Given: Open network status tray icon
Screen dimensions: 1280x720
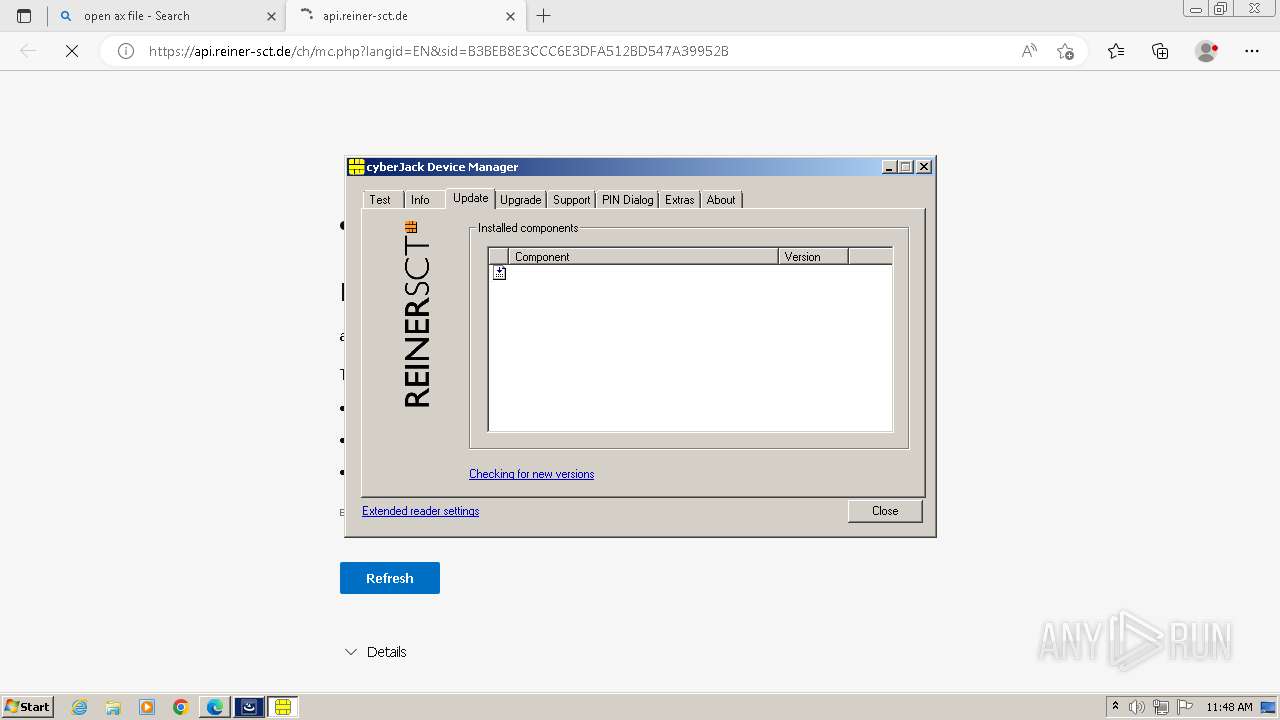Looking at the screenshot, I should coord(1161,707).
